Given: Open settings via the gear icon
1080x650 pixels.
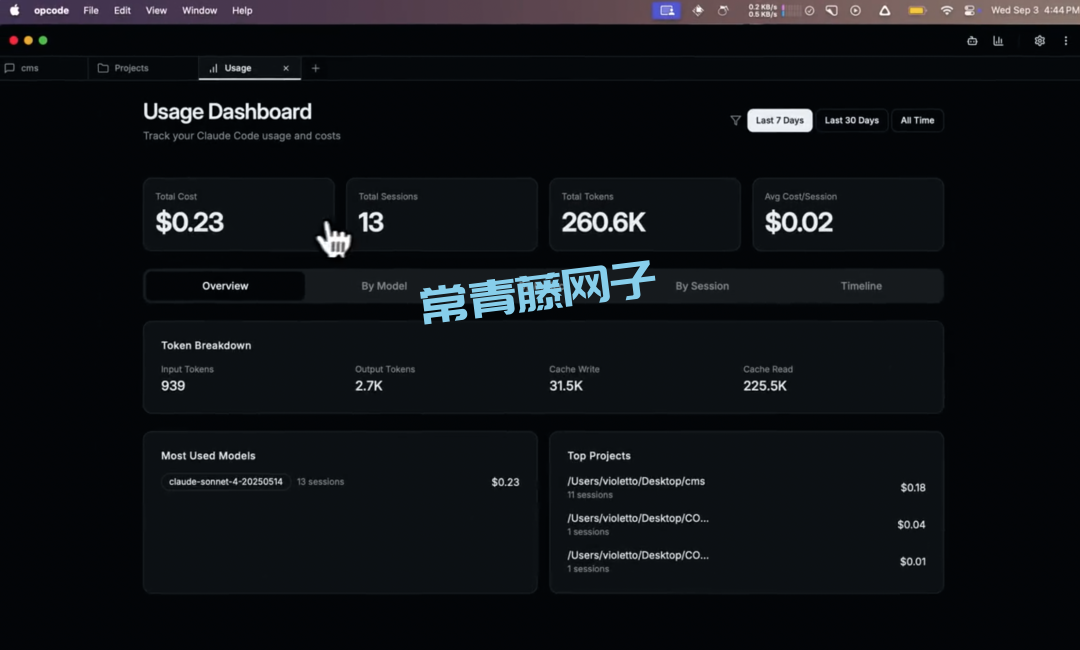Looking at the screenshot, I should pos(1039,41).
